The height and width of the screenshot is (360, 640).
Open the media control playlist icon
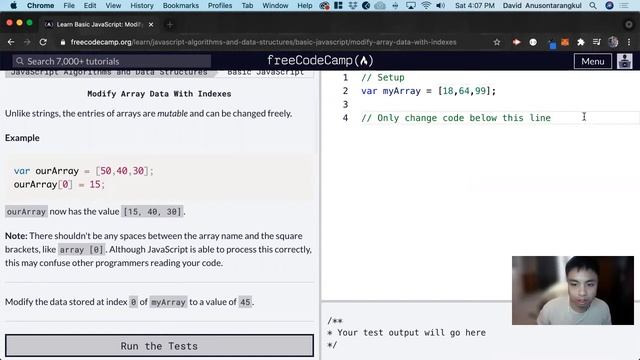pyautogui.click(x=597, y=42)
